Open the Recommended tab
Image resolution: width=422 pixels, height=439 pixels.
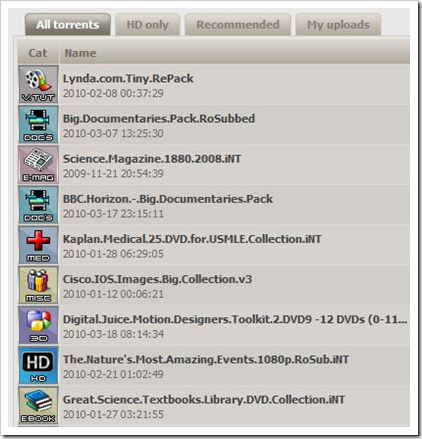point(238,25)
